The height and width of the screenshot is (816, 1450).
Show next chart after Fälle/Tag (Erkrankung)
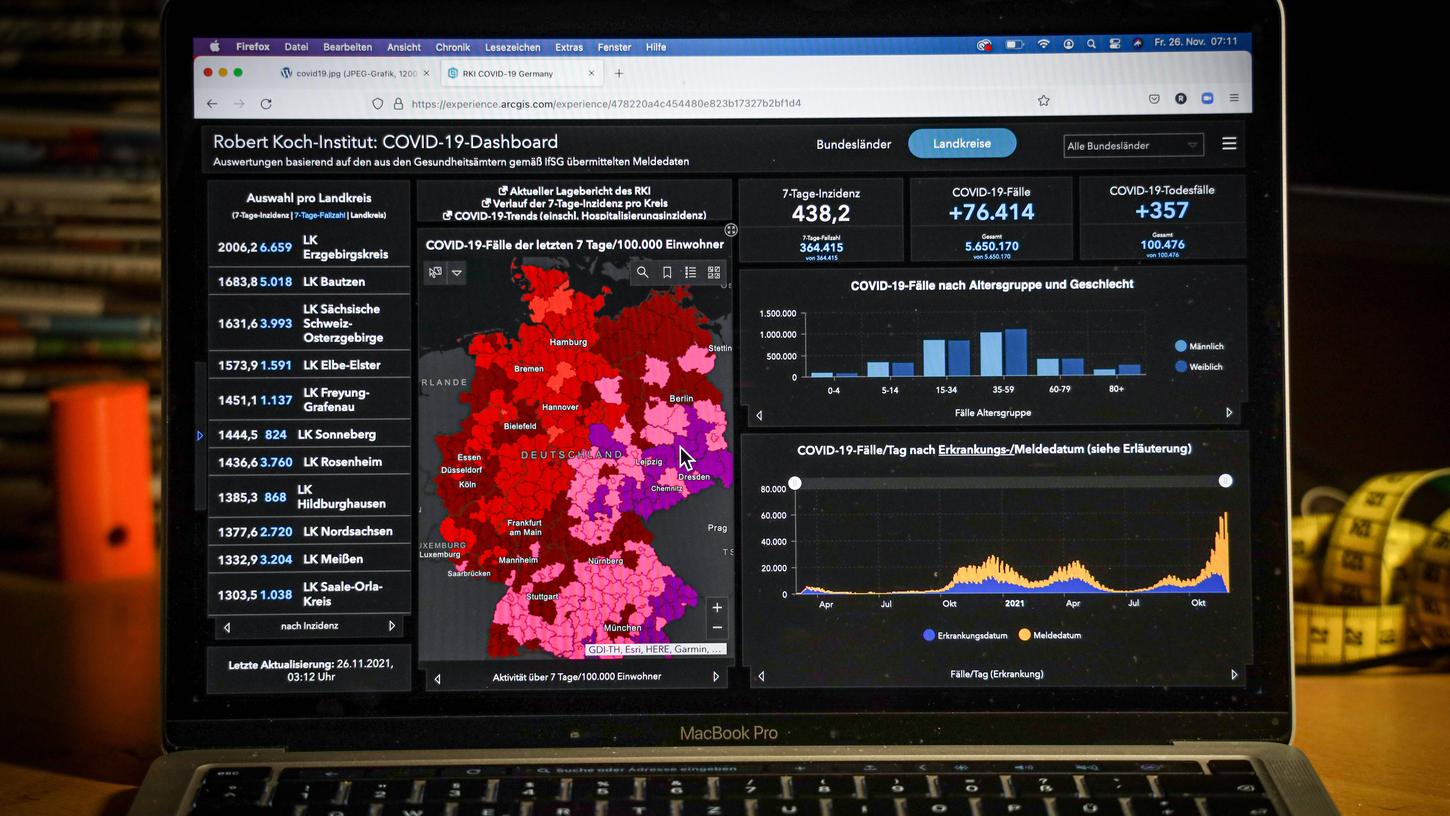1234,675
